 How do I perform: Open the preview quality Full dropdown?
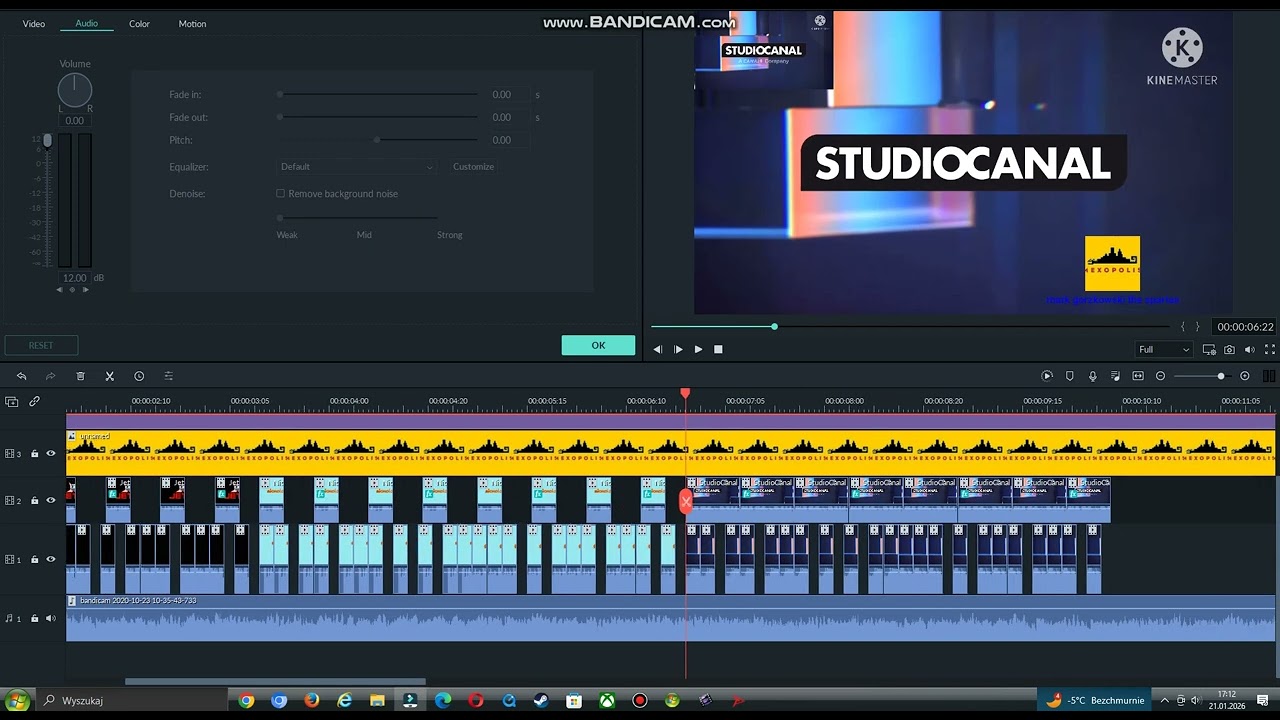[1165, 350]
